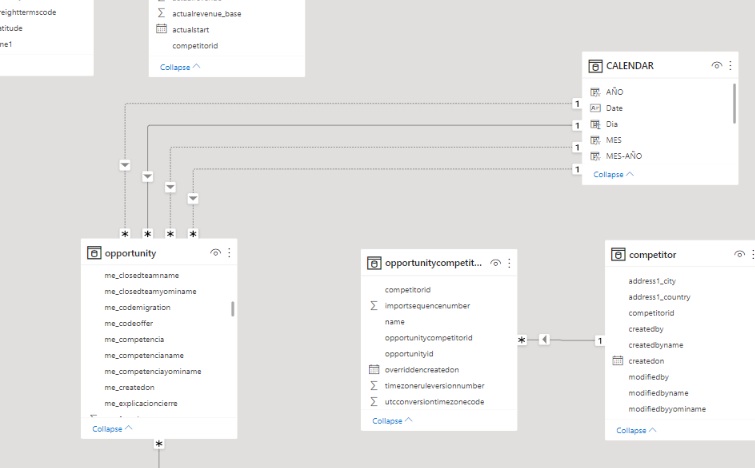The width and height of the screenshot is (755, 468).
Task: Open more options for CALENDAR table
Action: (x=730, y=65)
